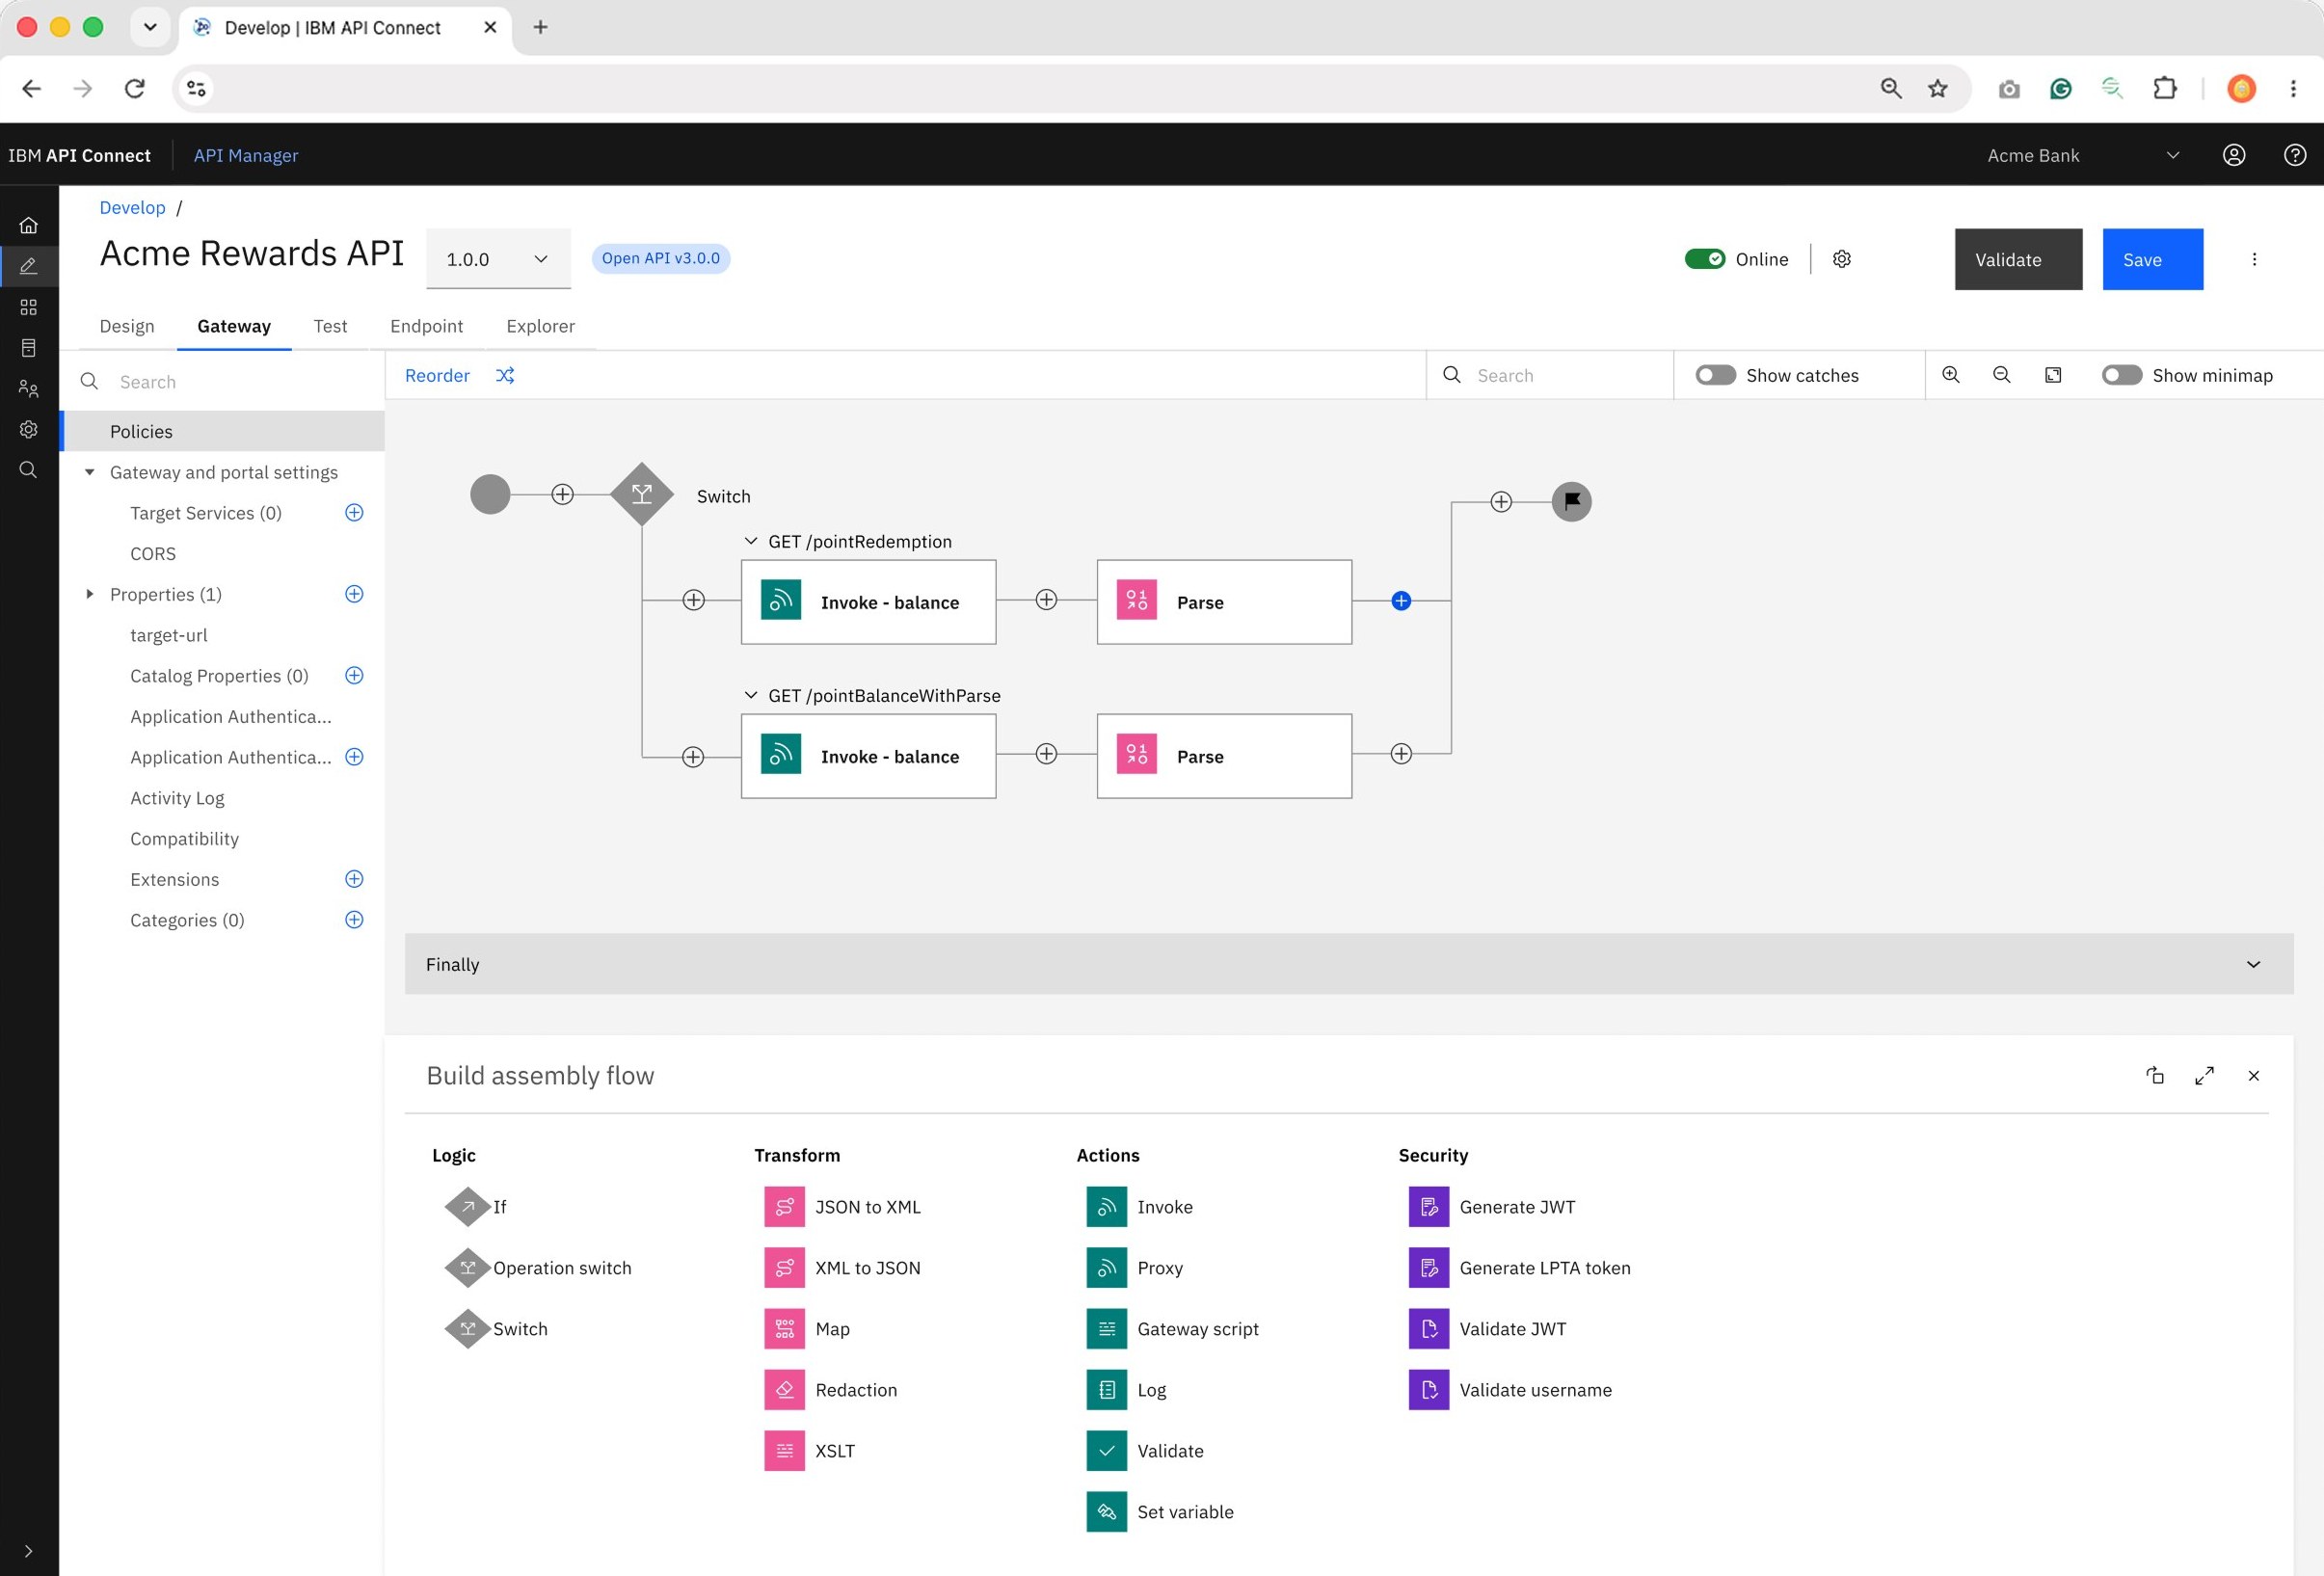The width and height of the screenshot is (2324, 1576).
Task: Expand the Properties (1) tree item
Action: coord(90,594)
